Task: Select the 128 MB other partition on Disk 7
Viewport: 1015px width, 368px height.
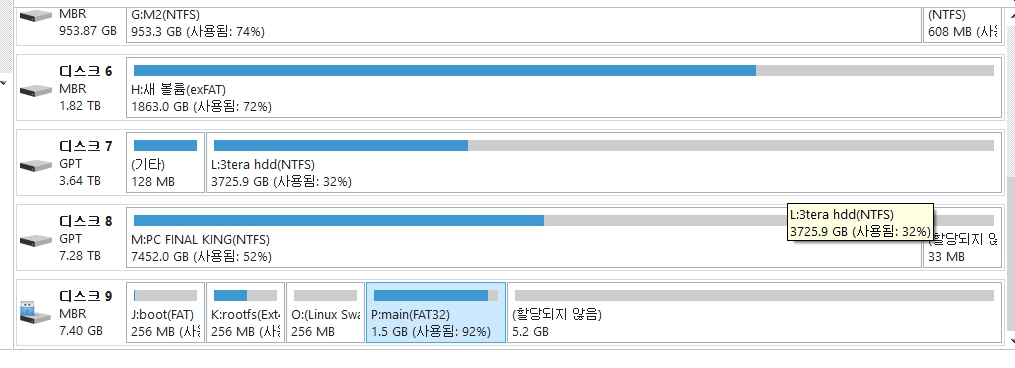Action: tap(165, 162)
